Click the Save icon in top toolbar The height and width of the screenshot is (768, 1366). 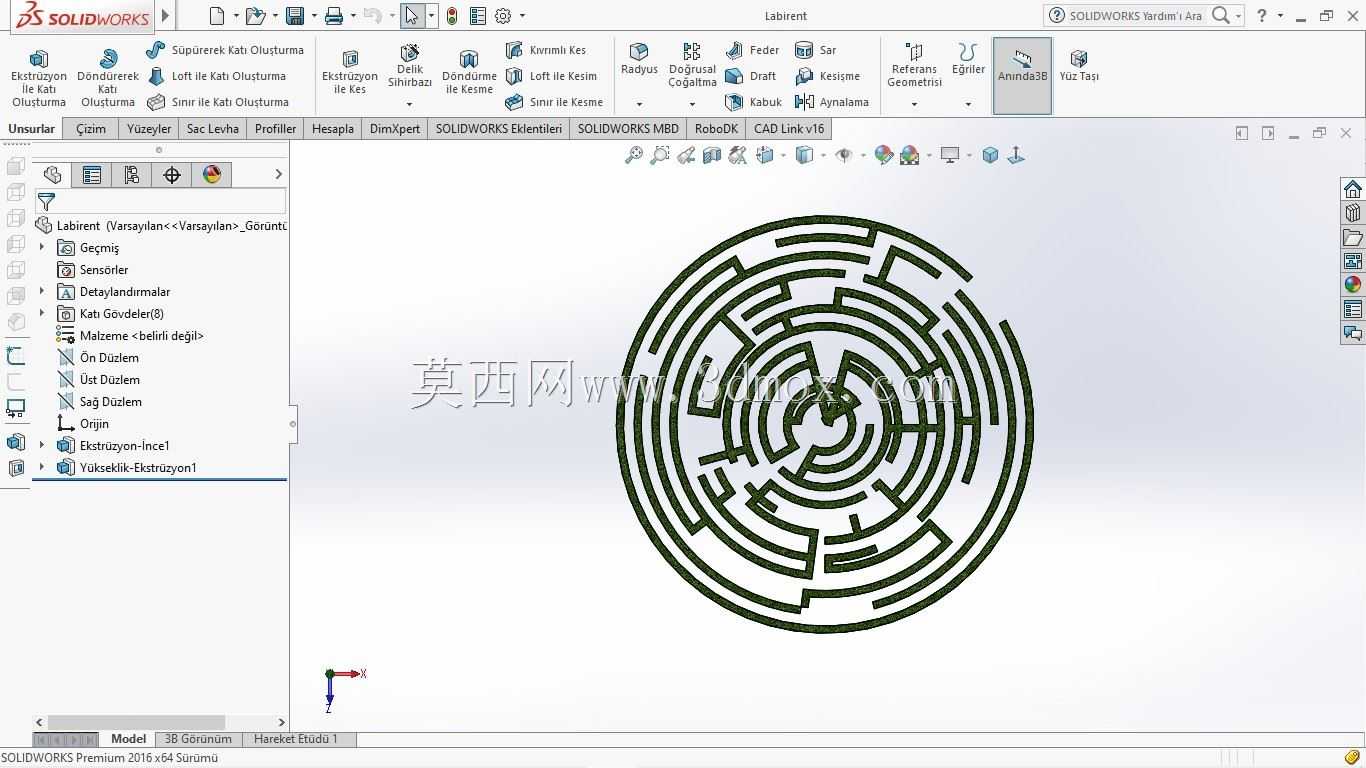click(295, 16)
